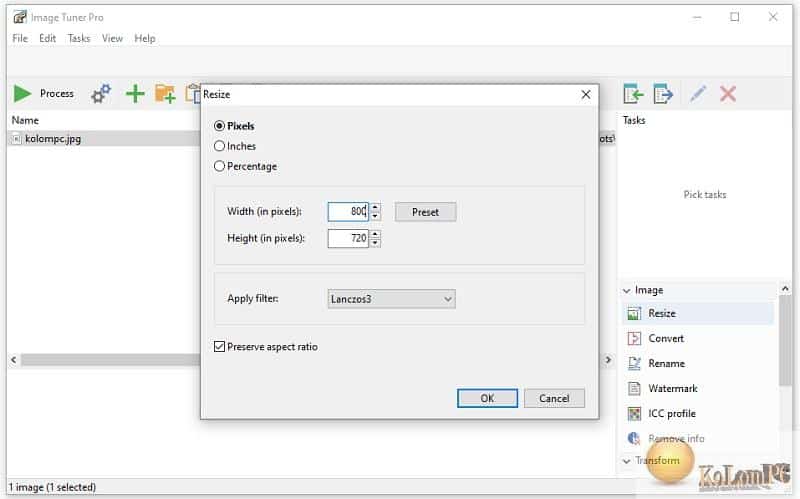Click the Image Tuner Pro app icon

point(19,17)
